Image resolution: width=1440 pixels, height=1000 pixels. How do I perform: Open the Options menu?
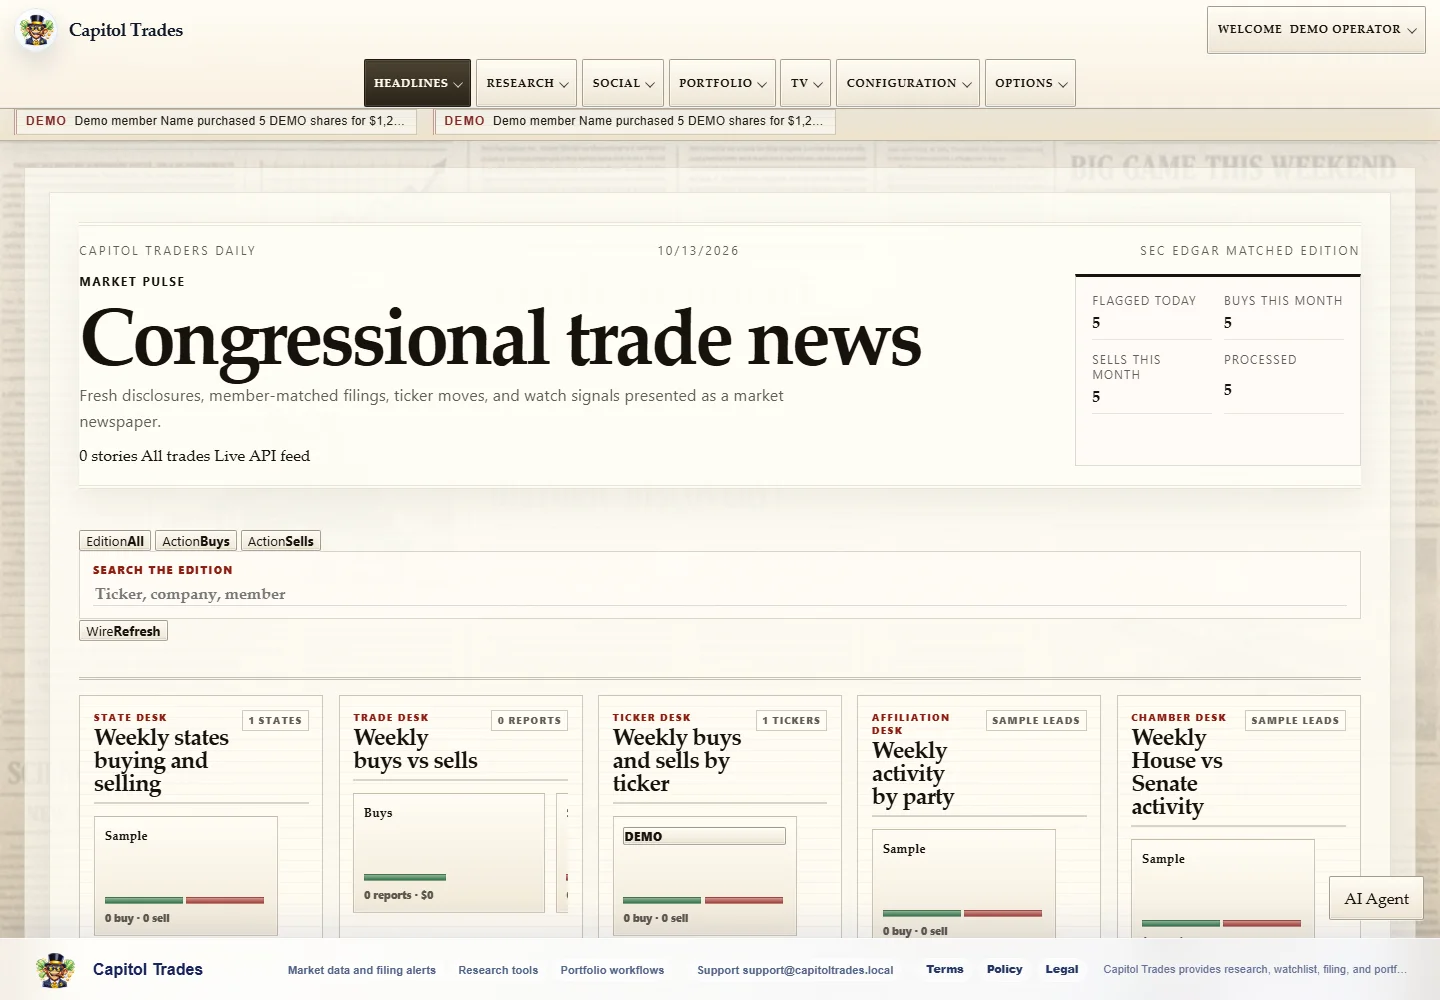point(1030,83)
